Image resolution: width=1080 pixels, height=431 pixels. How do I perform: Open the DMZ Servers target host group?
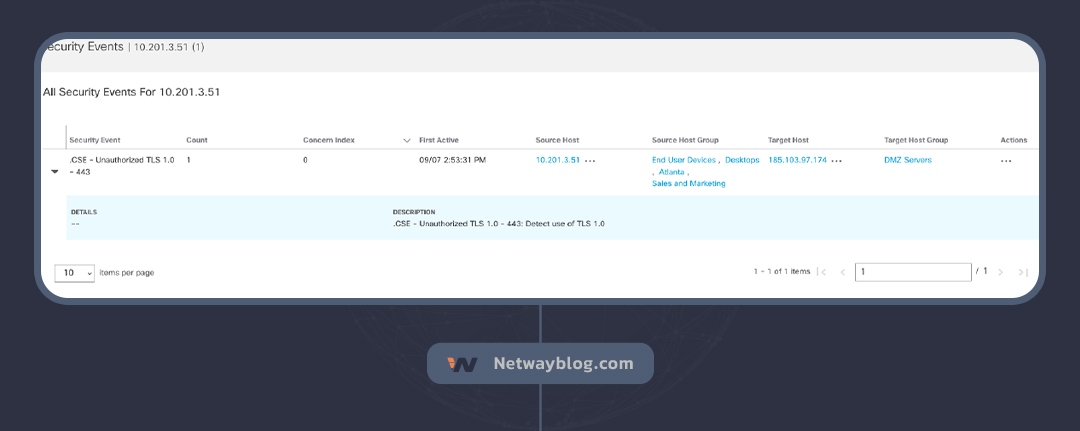click(x=907, y=160)
